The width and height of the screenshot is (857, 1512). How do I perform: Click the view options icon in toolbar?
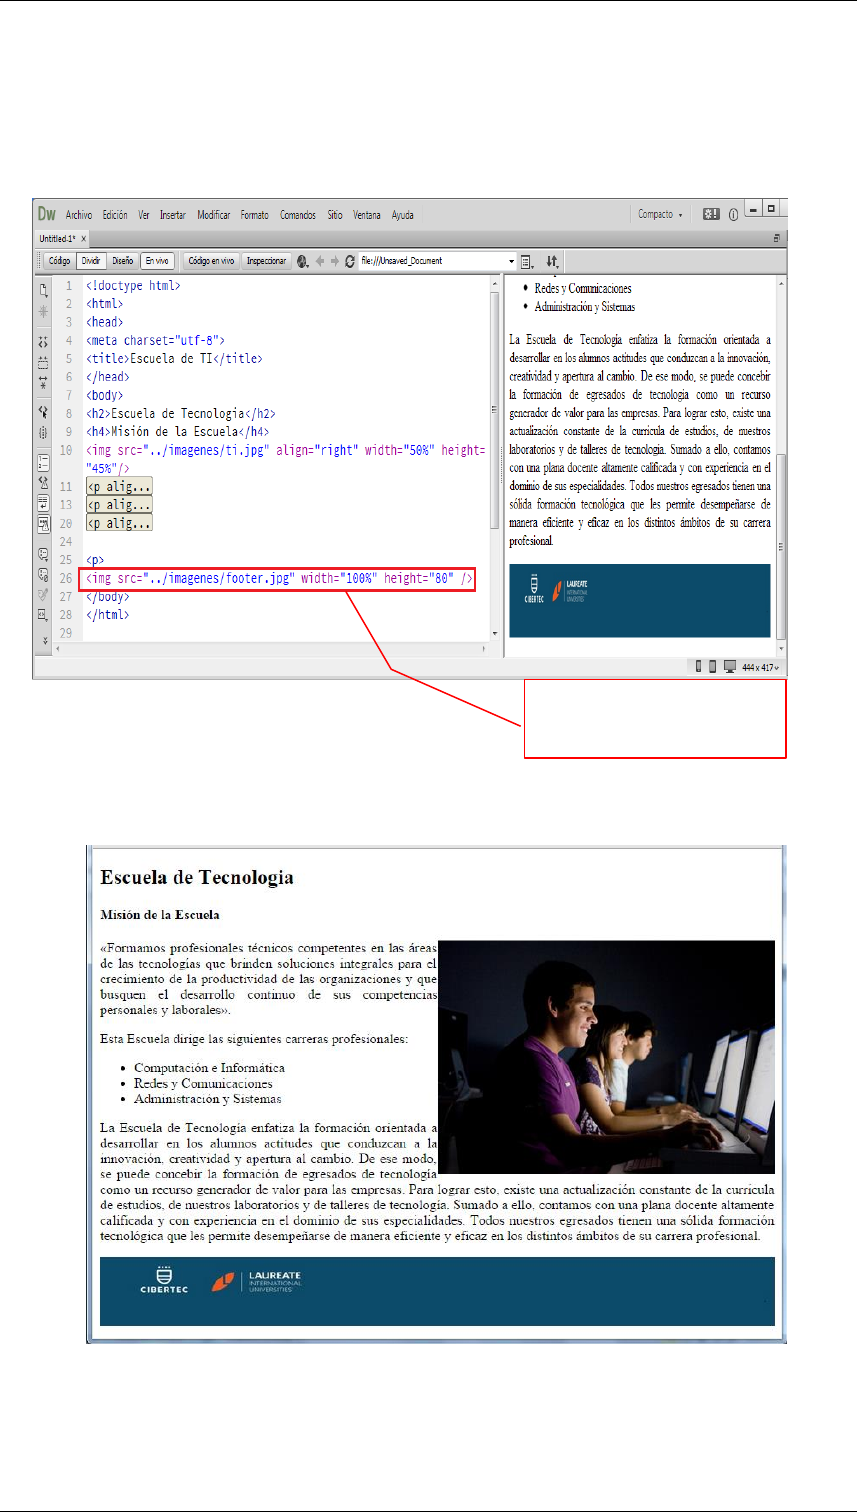coord(526,261)
